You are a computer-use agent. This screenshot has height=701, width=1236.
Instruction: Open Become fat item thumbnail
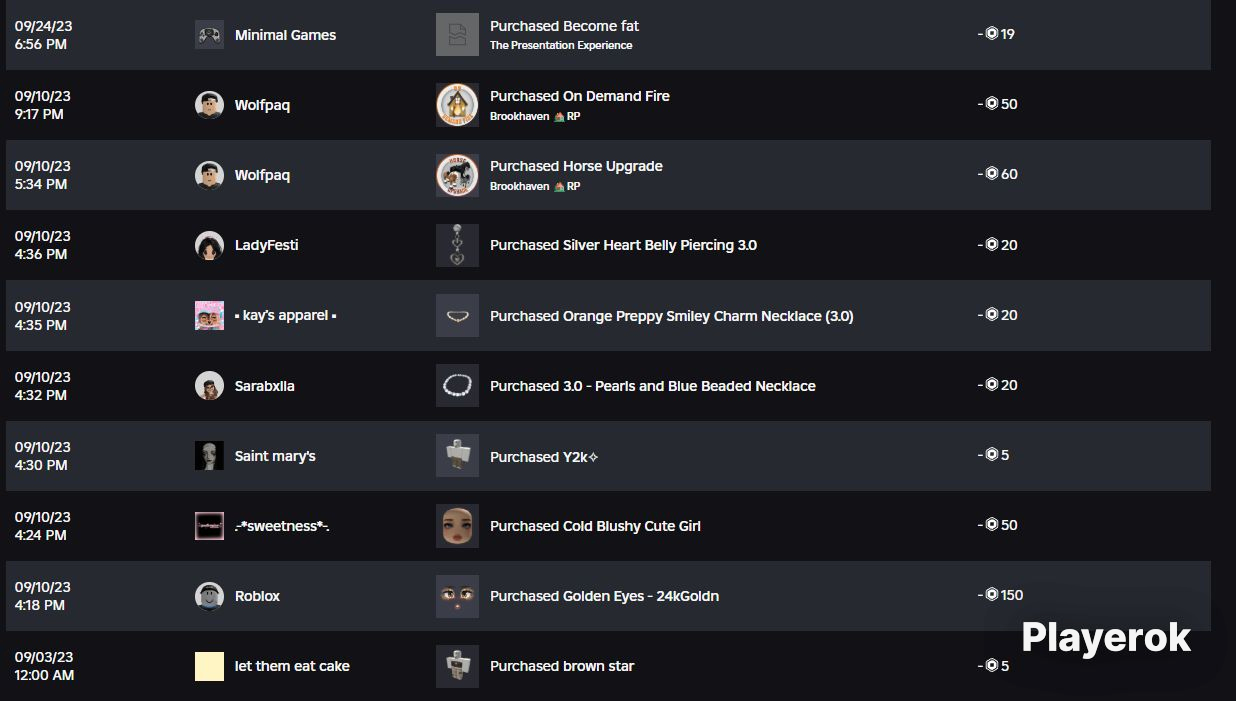(457, 35)
